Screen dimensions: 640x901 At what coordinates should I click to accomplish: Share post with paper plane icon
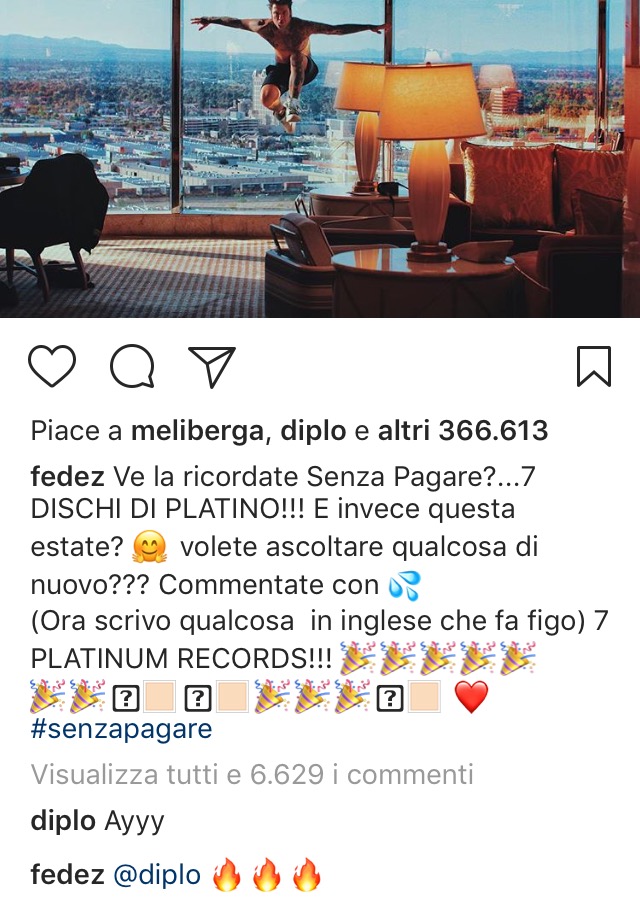pyautogui.click(x=213, y=366)
